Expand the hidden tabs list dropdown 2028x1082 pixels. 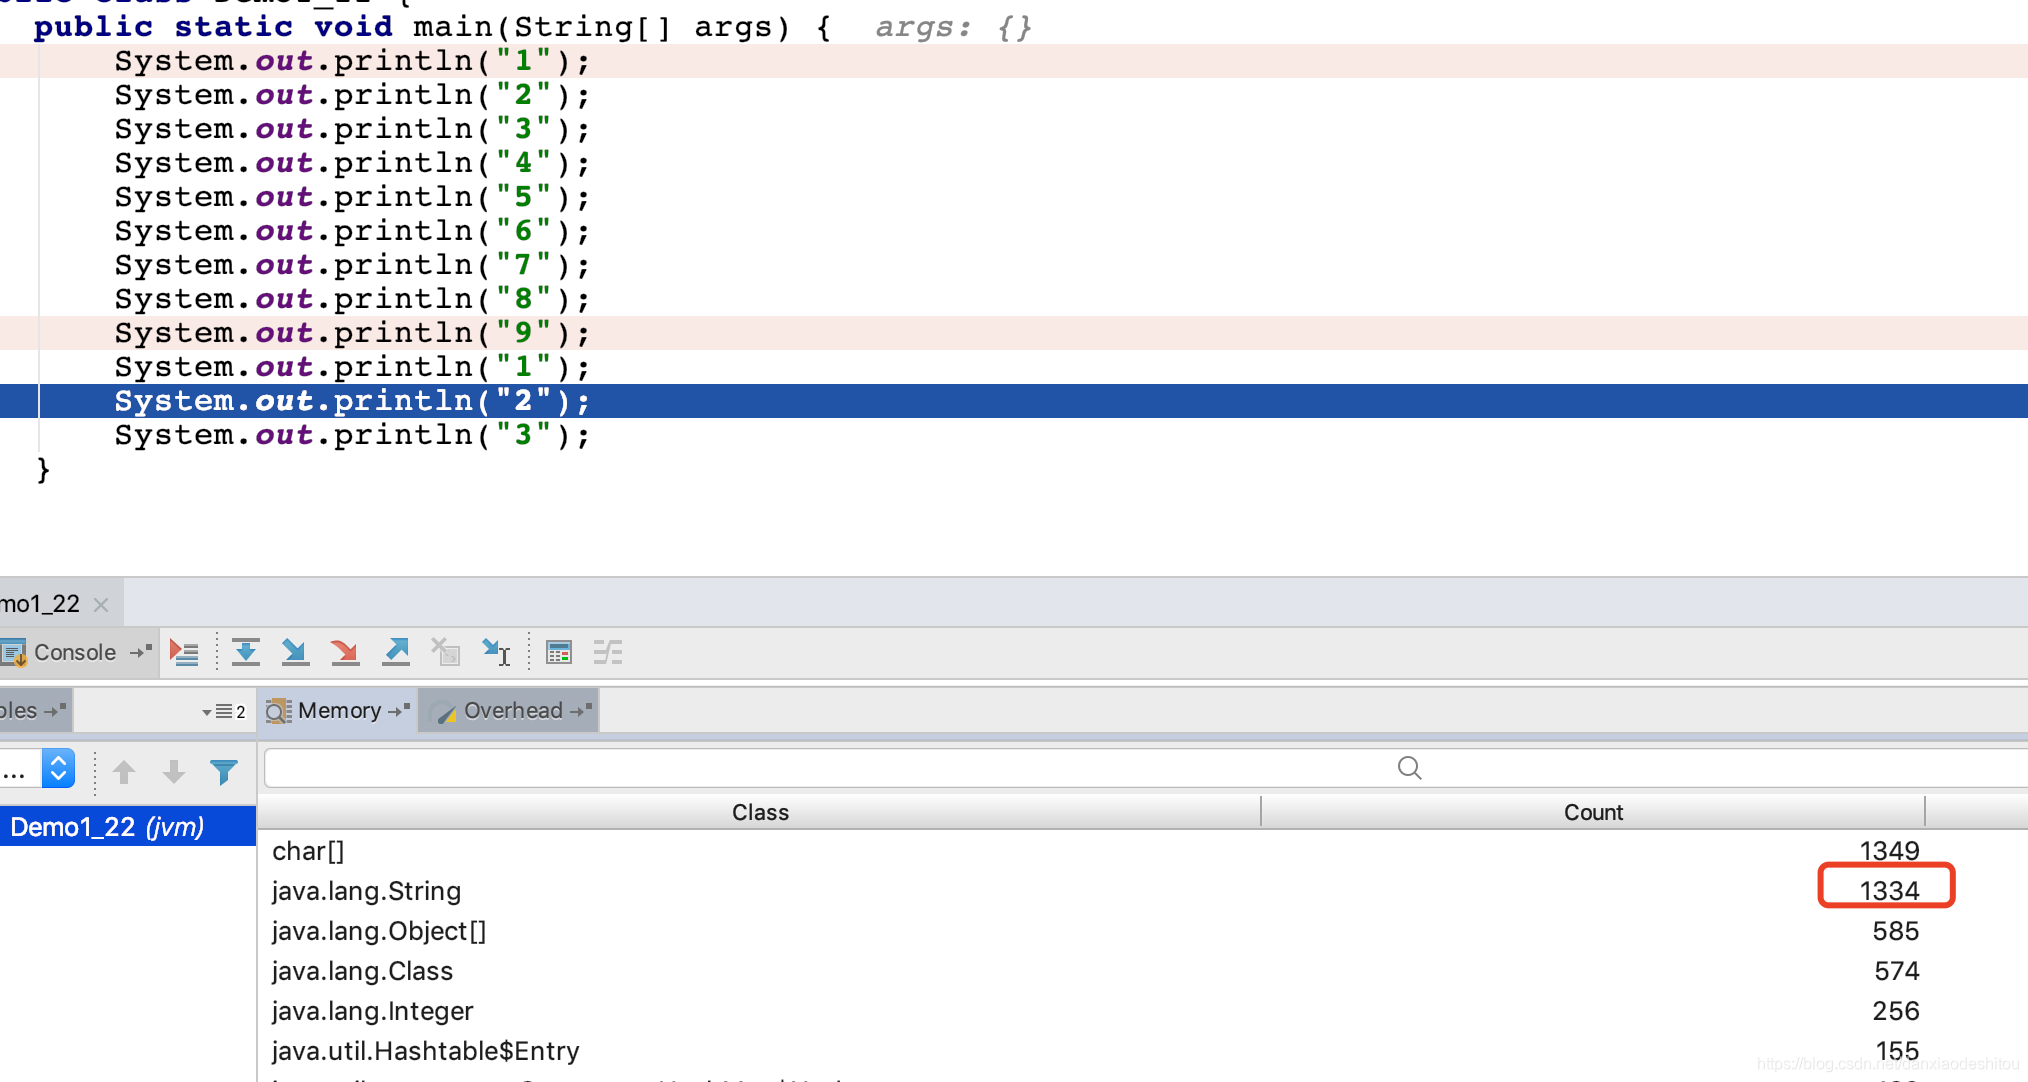[224, 711]
